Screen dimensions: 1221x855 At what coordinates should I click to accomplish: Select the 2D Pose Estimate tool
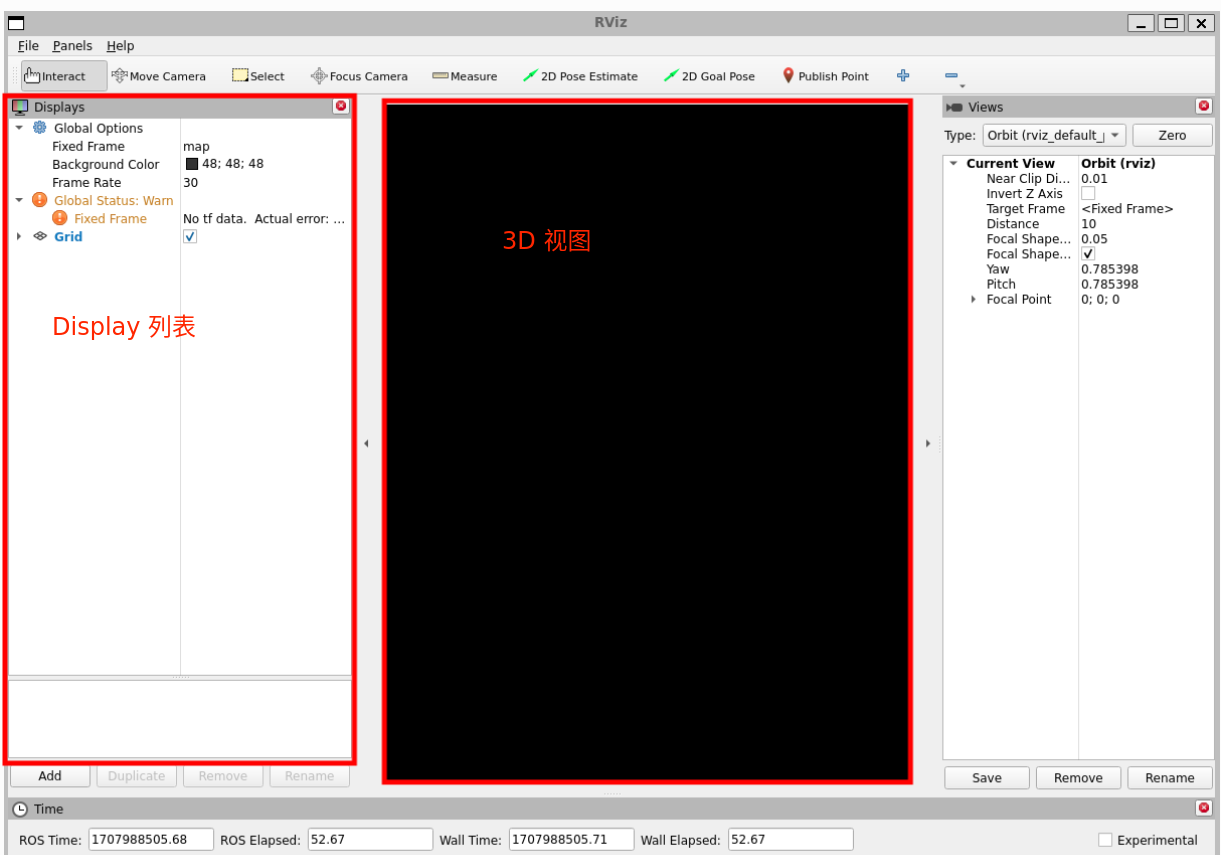[580, 76]
